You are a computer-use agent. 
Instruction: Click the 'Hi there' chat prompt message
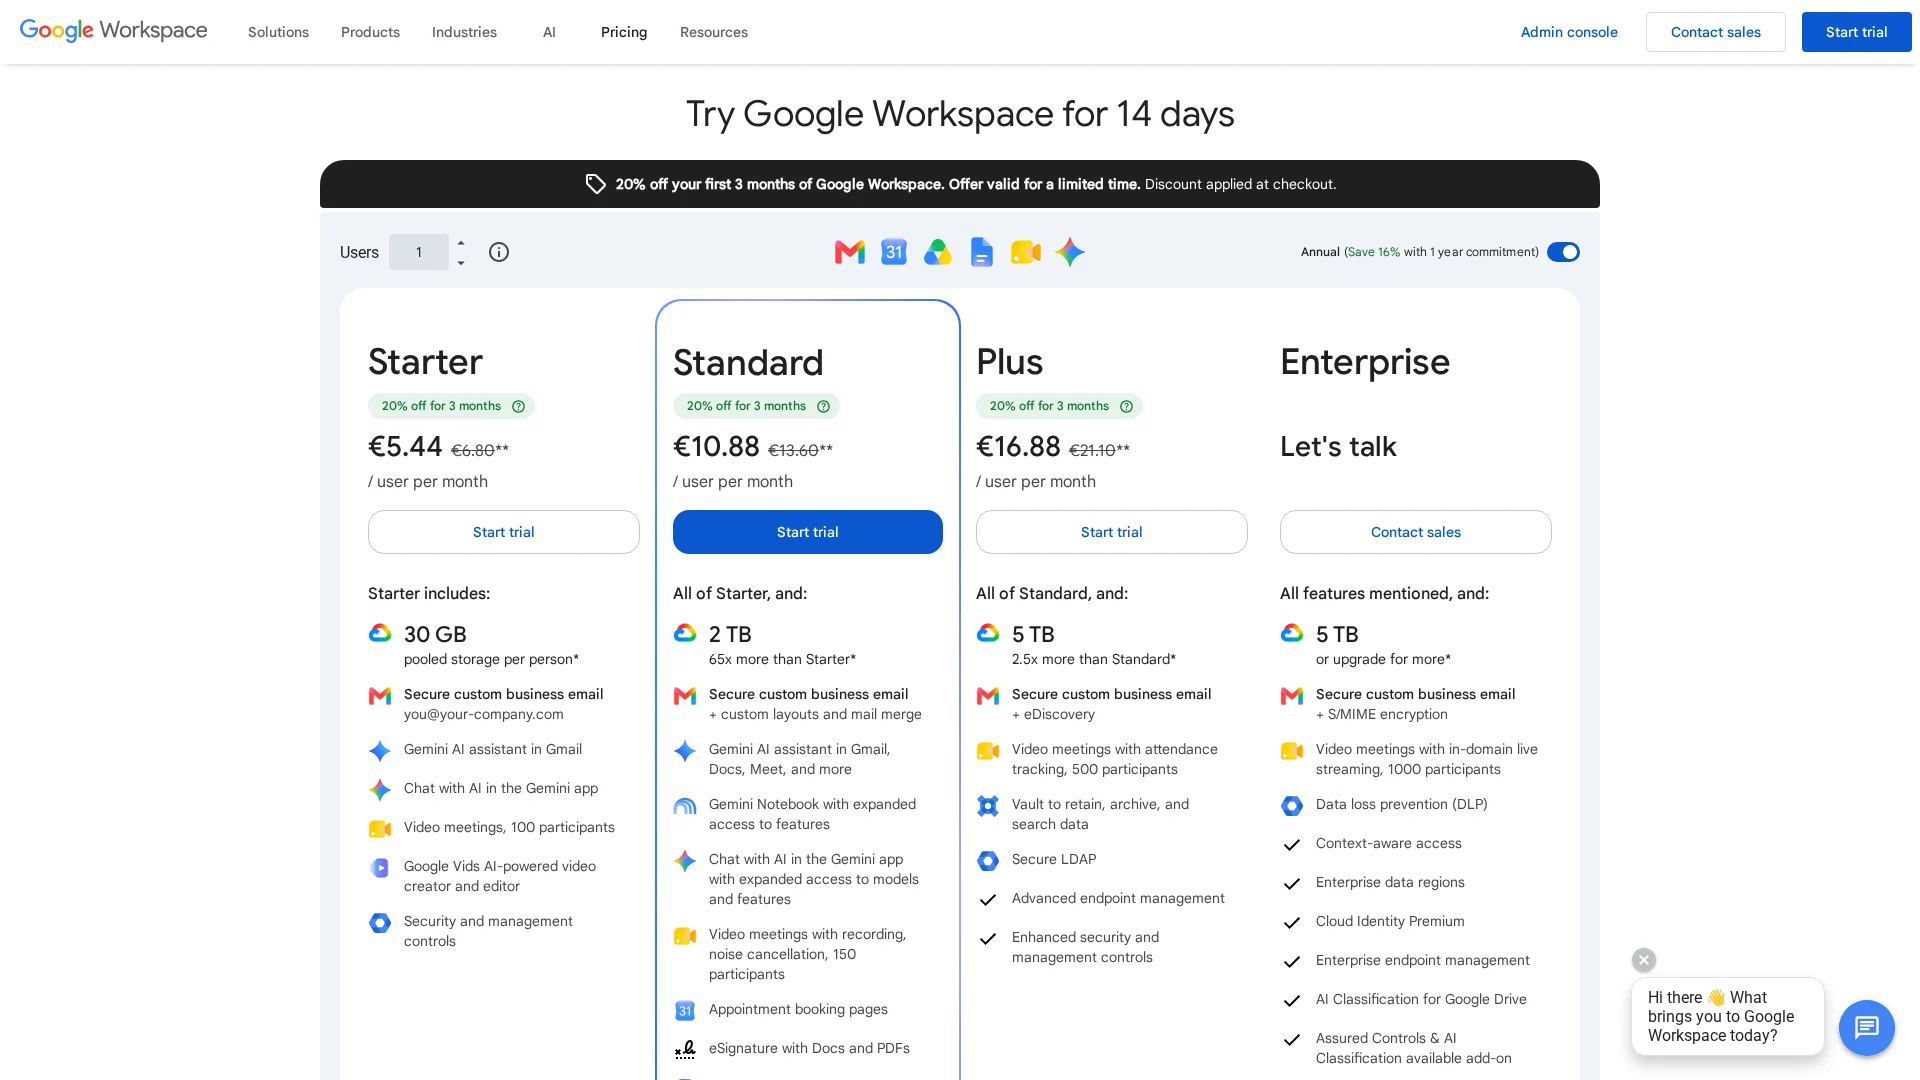click(x=1728, y=1016)
